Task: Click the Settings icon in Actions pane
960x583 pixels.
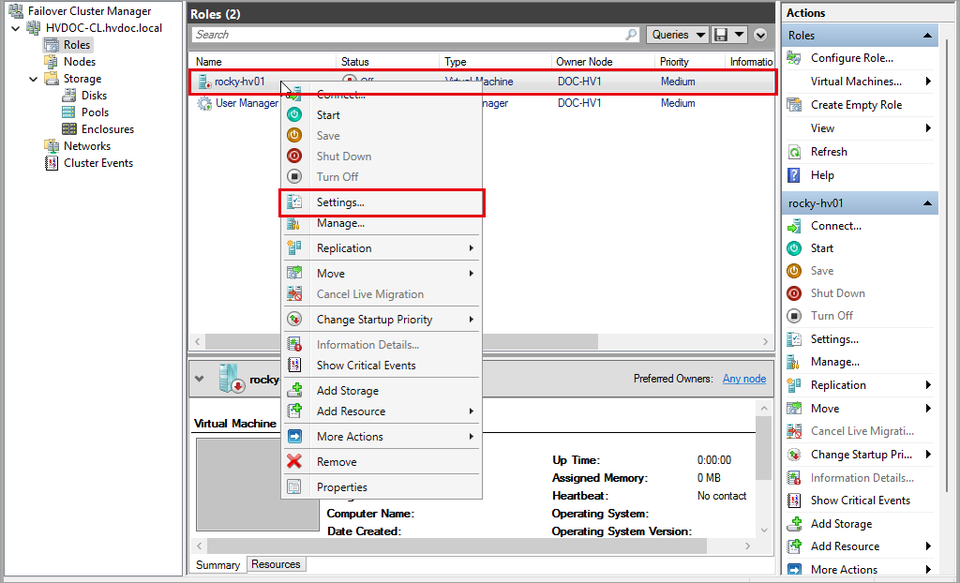Action: coord(794,339)
